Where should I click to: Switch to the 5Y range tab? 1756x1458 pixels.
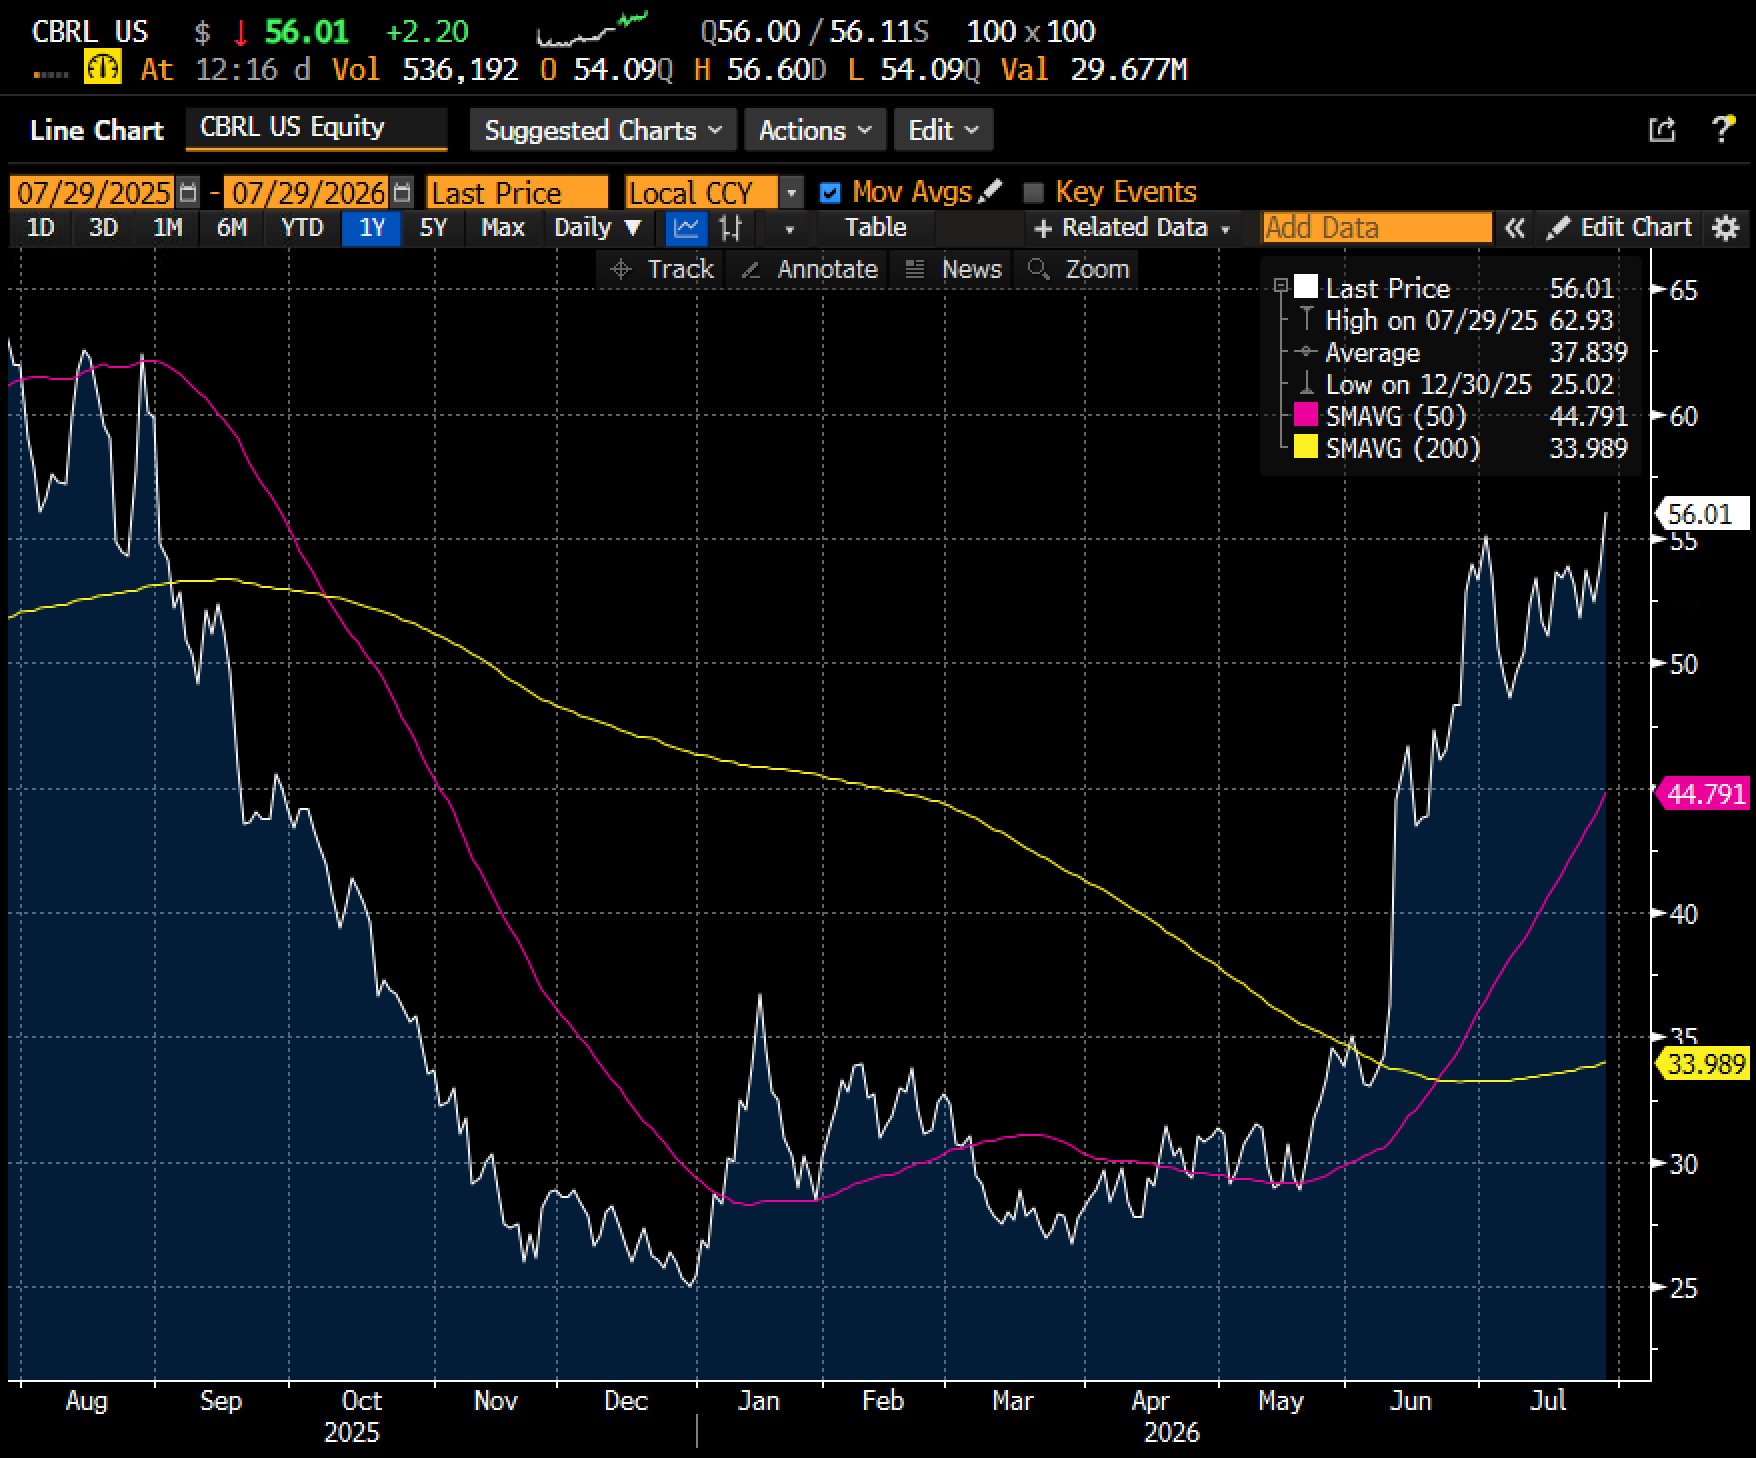(x=433, y=228)
